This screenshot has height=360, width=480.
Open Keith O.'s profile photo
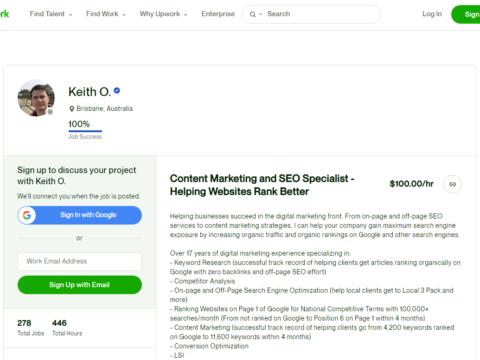pos(36,98)
